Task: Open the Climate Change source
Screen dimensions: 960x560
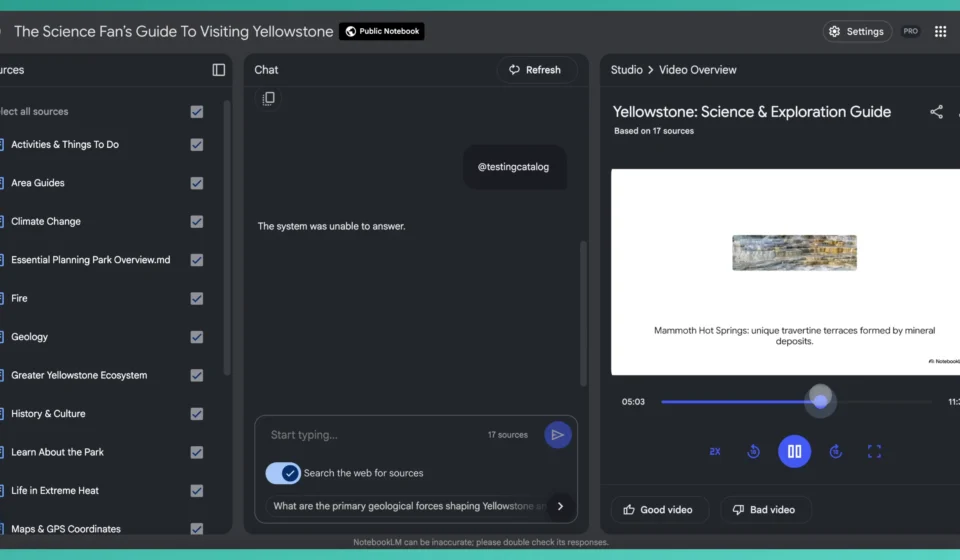Action: pyautogui.click(x=46, y=222)
